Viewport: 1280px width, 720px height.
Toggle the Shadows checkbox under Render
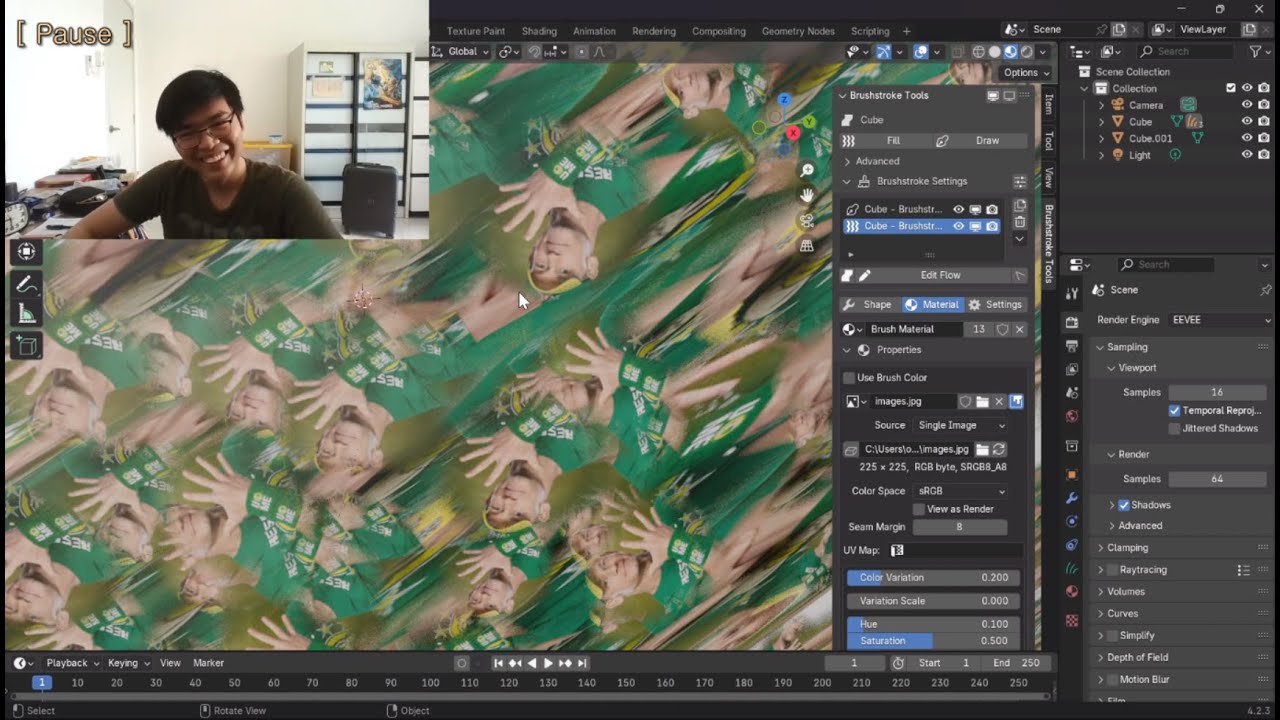1124,505
